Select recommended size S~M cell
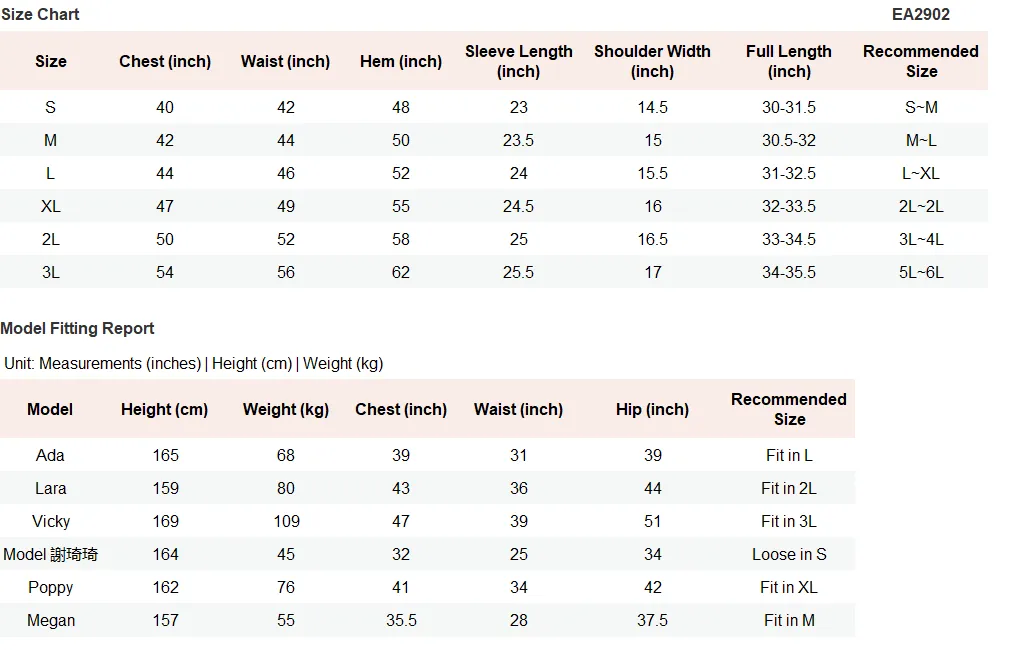Image resolution: width=1016 pixels, height=650 pixels. coord(921,108)
